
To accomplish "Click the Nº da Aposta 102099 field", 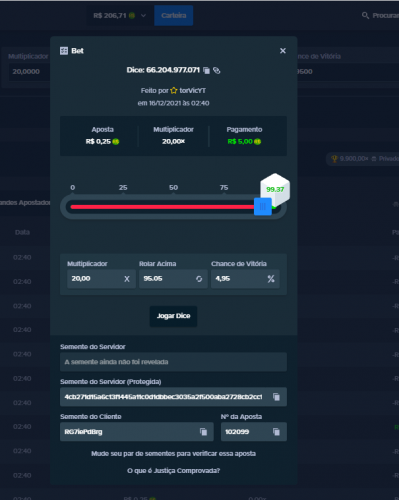I will point(254,432).
